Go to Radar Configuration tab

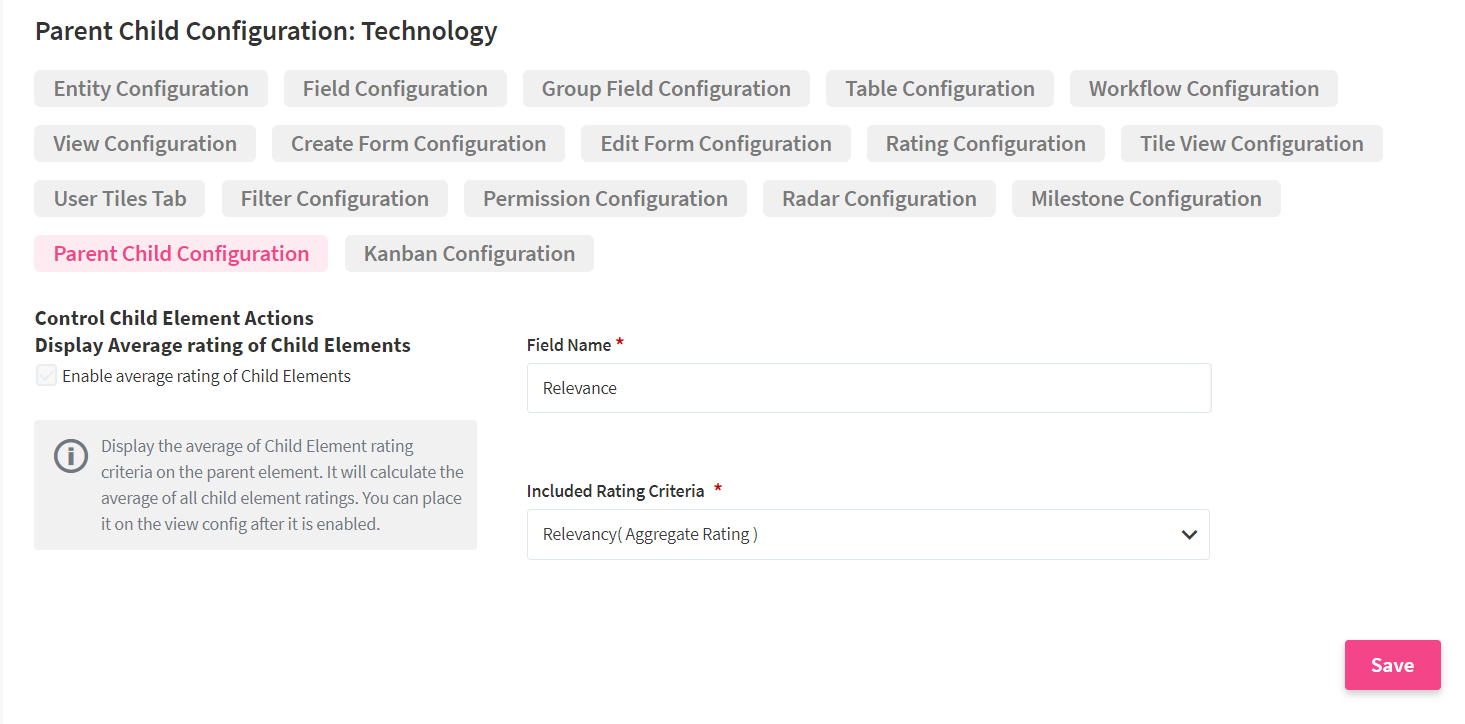coord(879,199)
